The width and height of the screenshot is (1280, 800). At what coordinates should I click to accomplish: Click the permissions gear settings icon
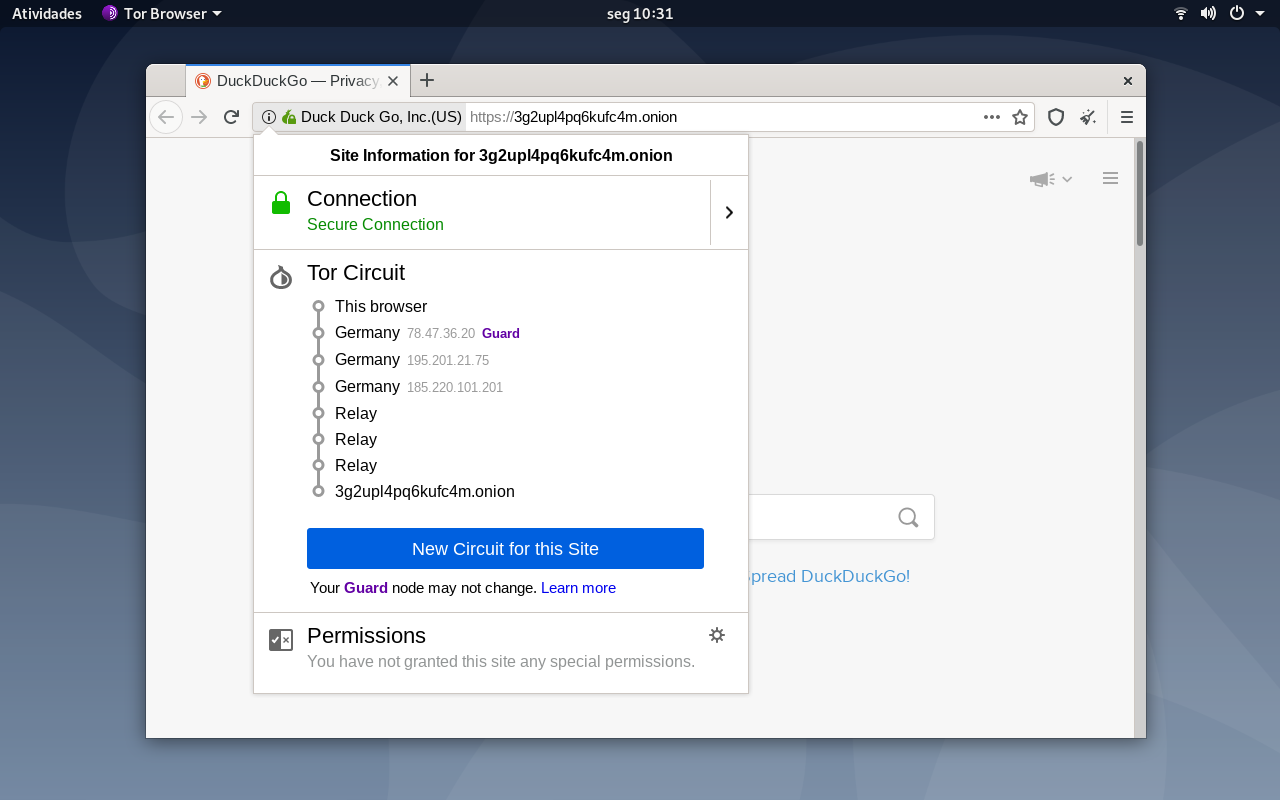pyautogui.click(x=717, y=635)
